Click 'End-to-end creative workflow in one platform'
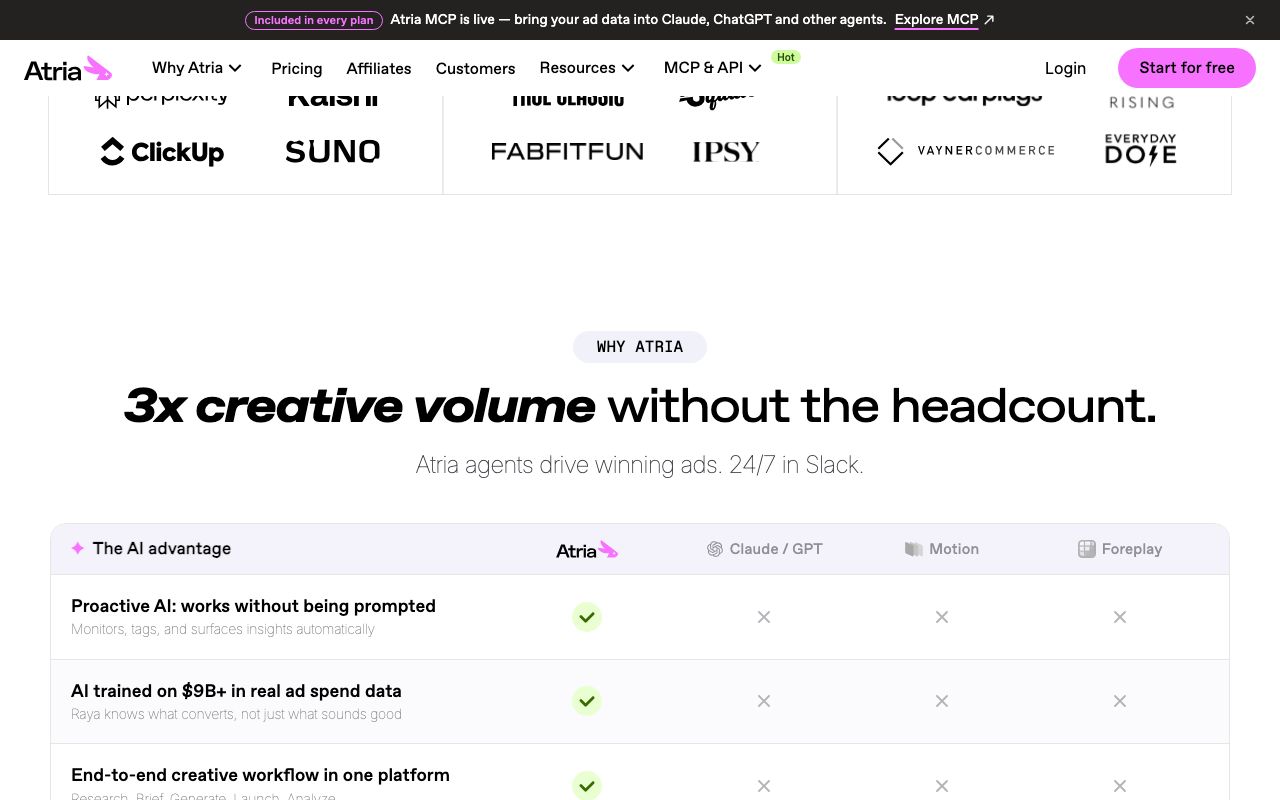Screen dimensions: 1280x800 point(260,775)
